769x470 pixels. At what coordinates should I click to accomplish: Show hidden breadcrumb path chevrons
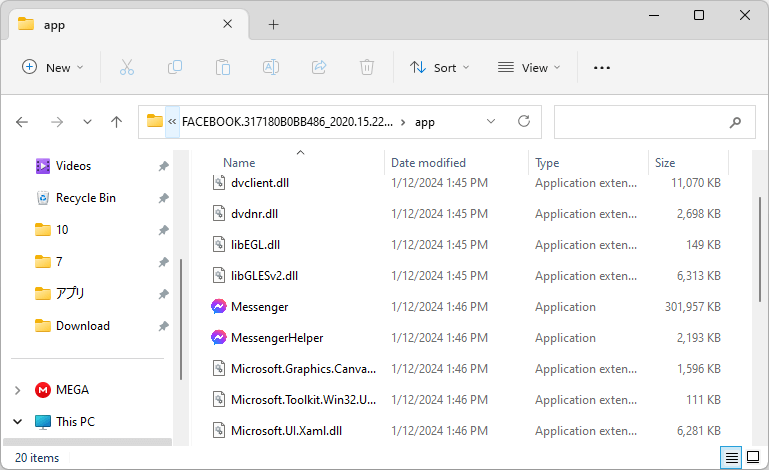coord(172,122)
